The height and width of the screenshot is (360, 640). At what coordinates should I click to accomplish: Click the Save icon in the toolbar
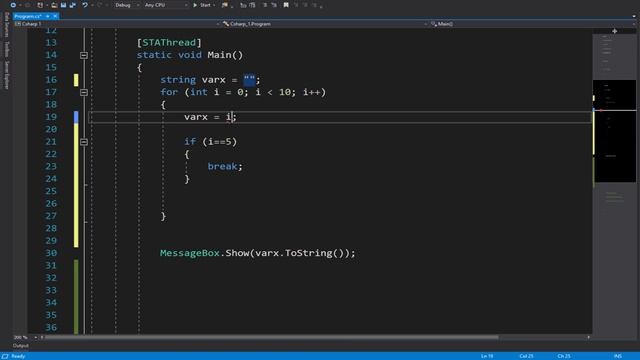[63, 5]
